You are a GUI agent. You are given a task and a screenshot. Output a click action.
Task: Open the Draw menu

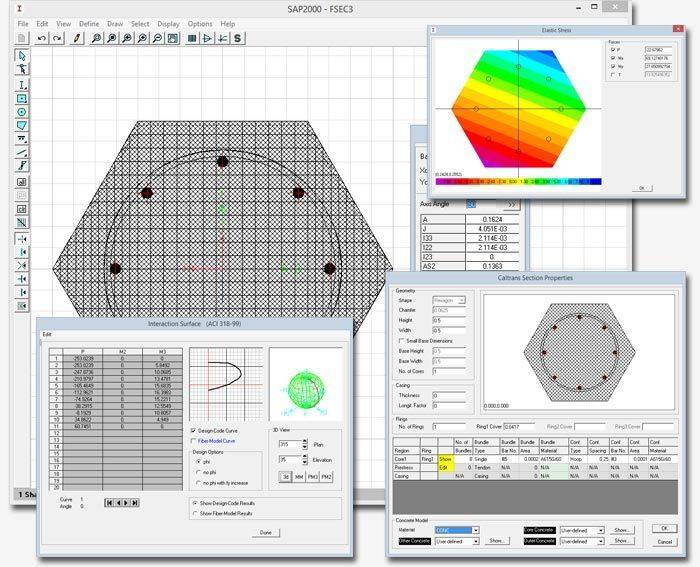point(115,24)
